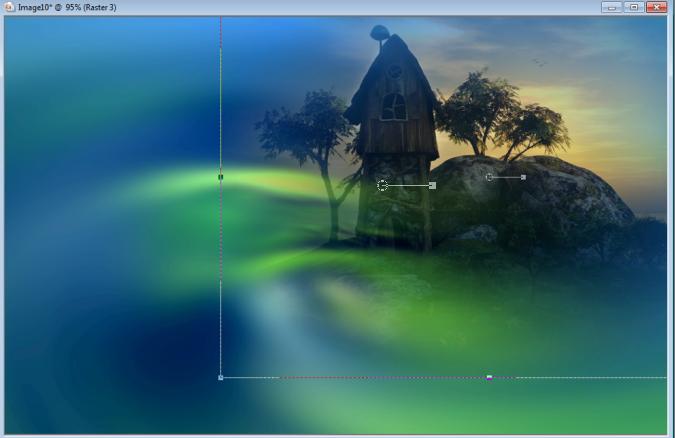Click the Image10 document icon in title bar
This screenshot has height=438, width=675.
click(9, 7)
